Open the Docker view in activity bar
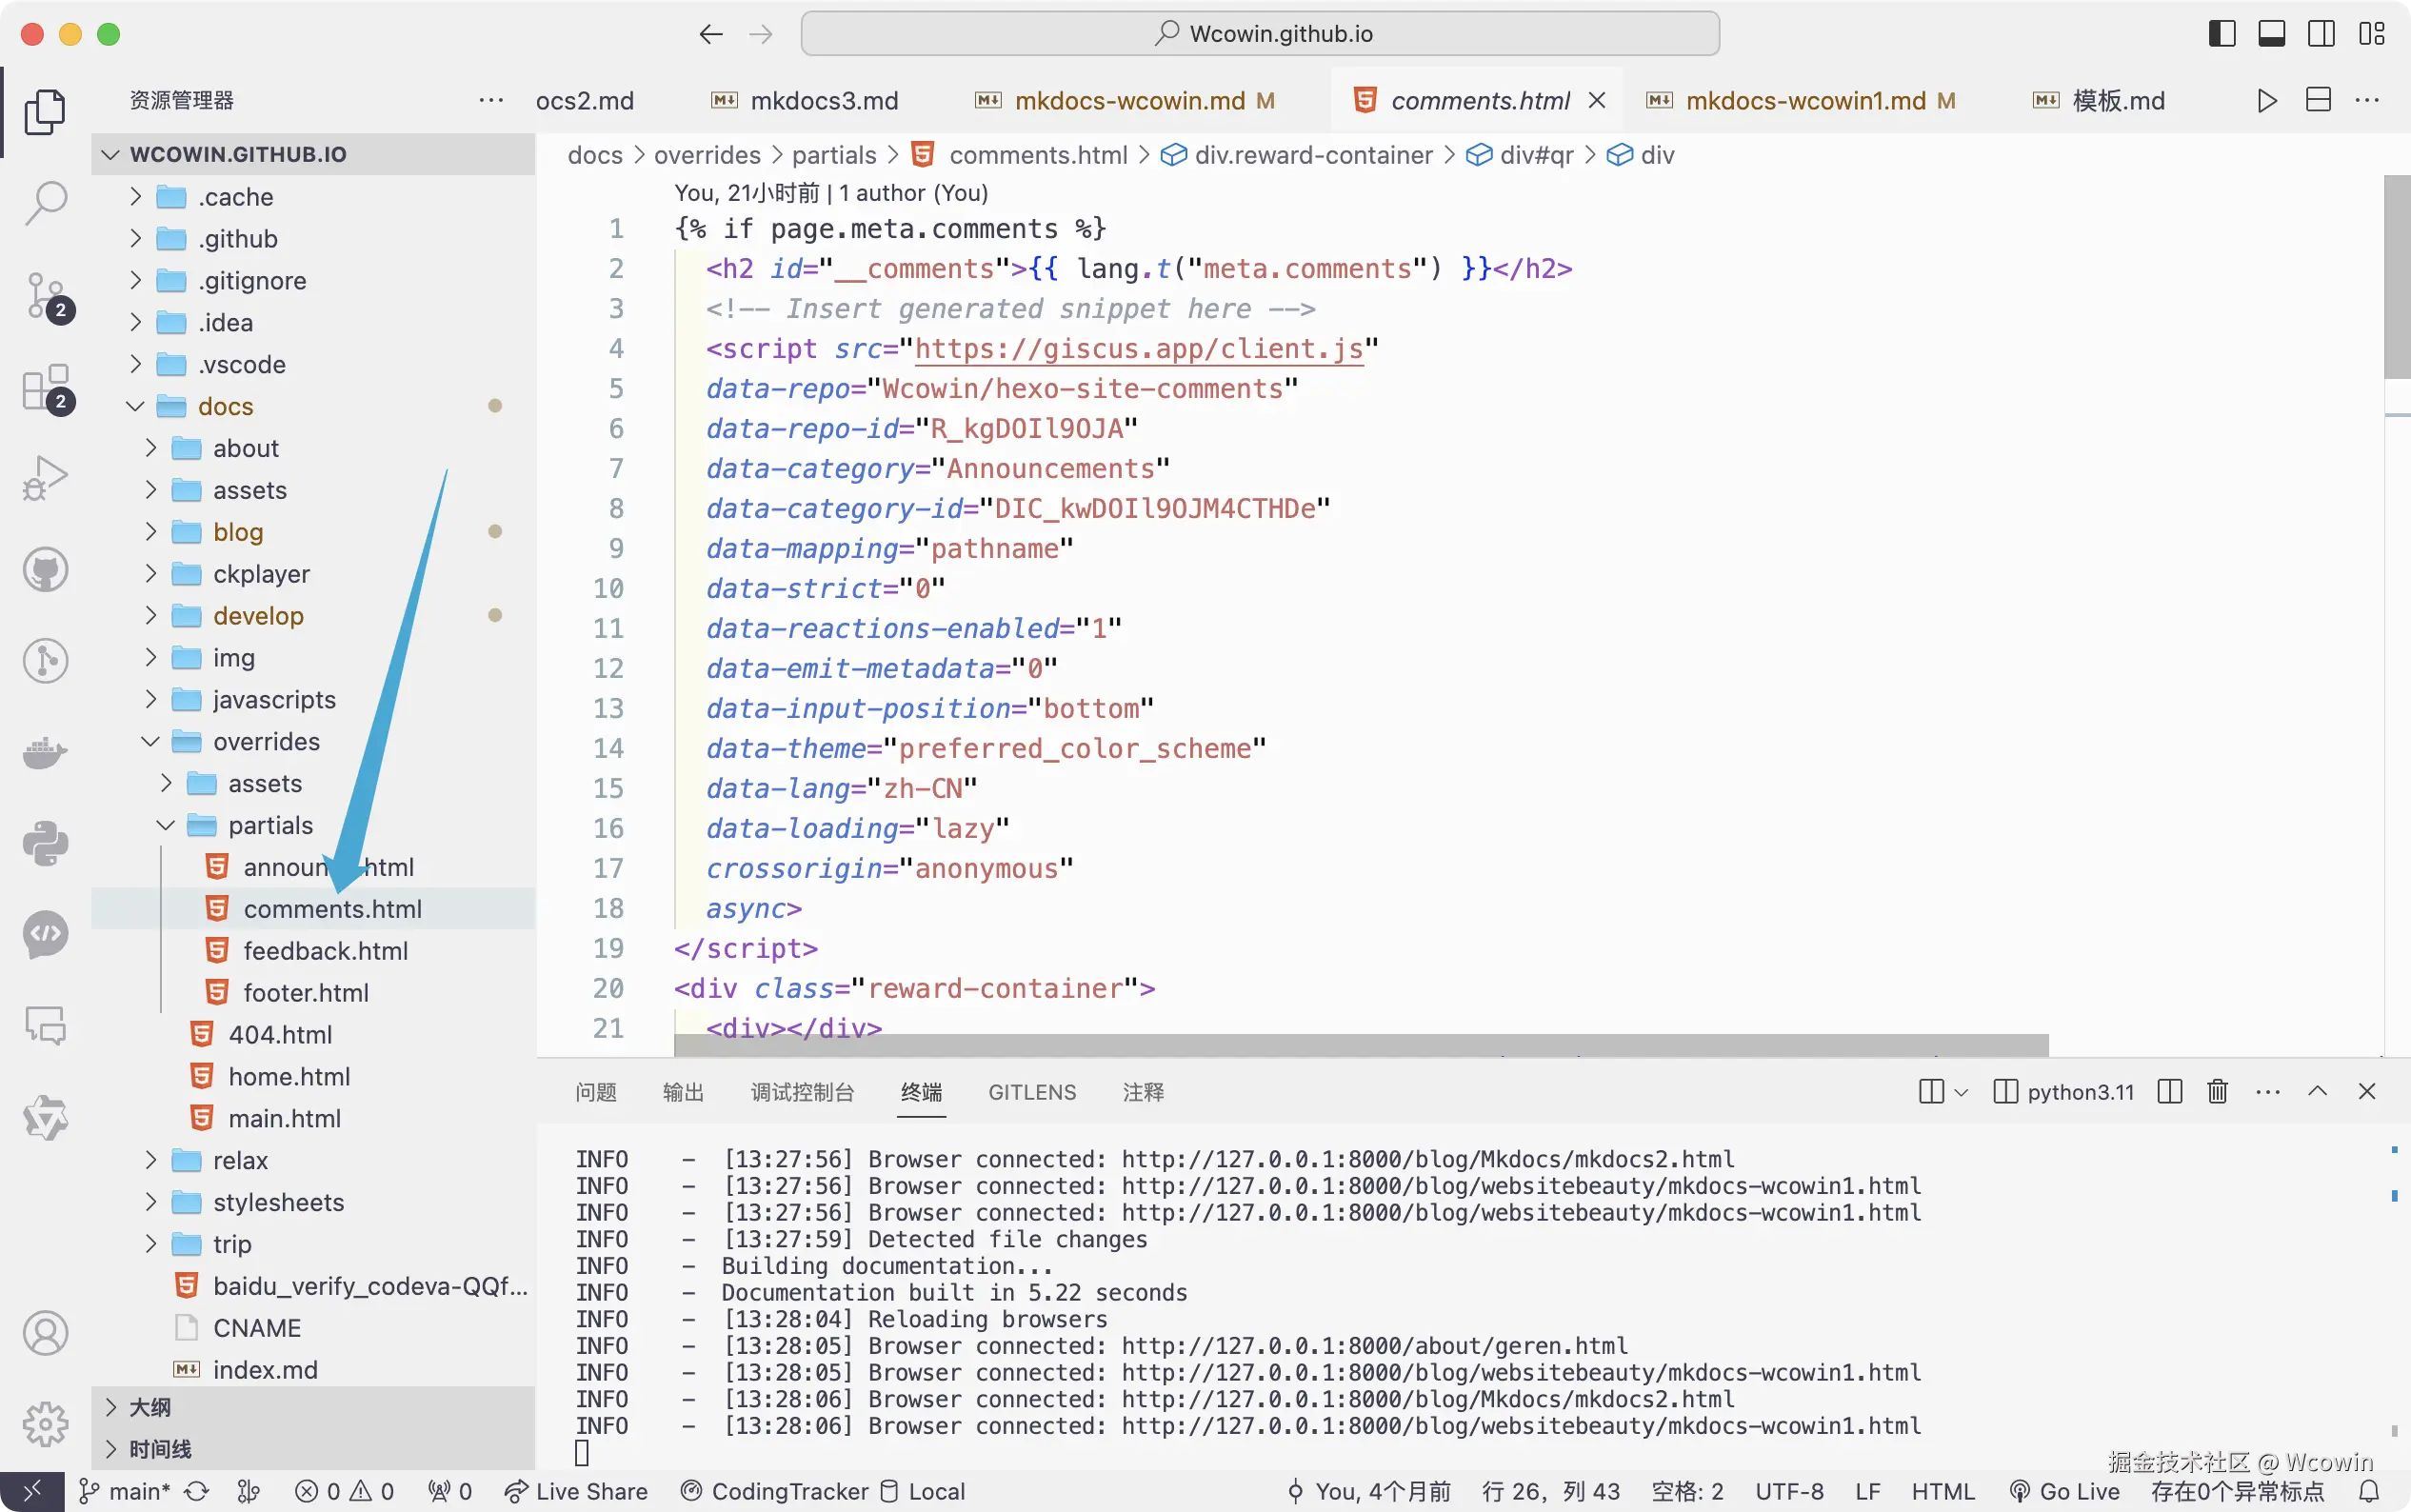 (45, 752)
